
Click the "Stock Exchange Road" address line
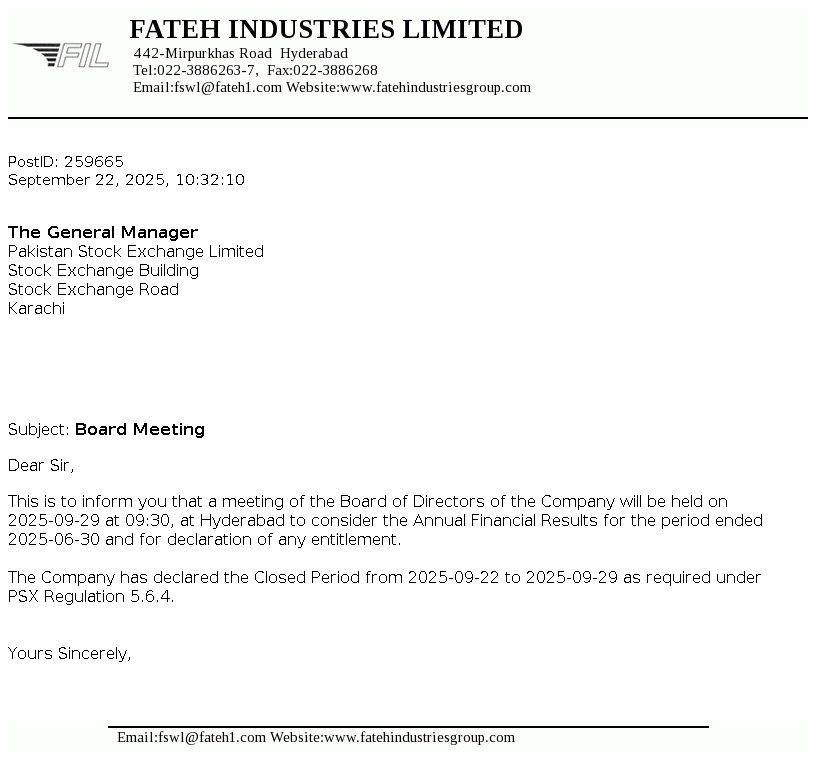tap(93, 289)
